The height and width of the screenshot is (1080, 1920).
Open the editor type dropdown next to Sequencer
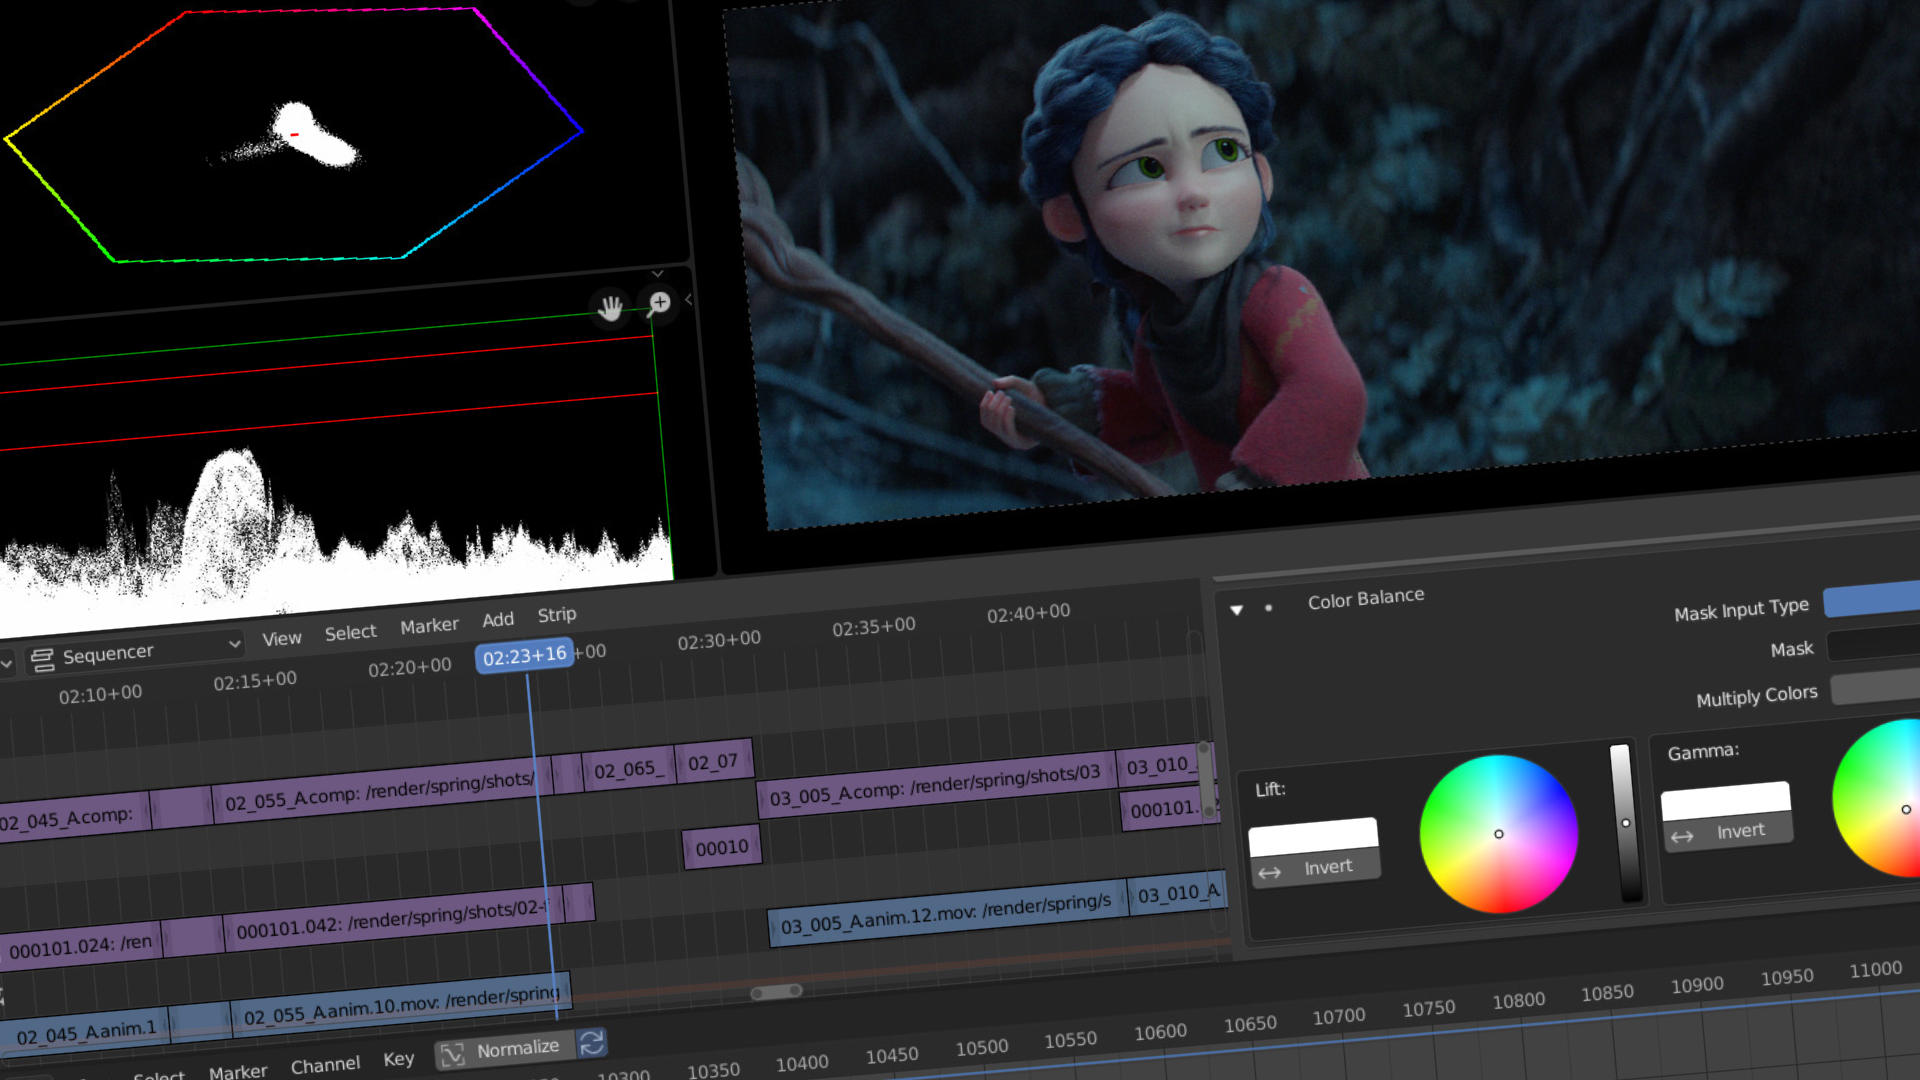[234, 646]
